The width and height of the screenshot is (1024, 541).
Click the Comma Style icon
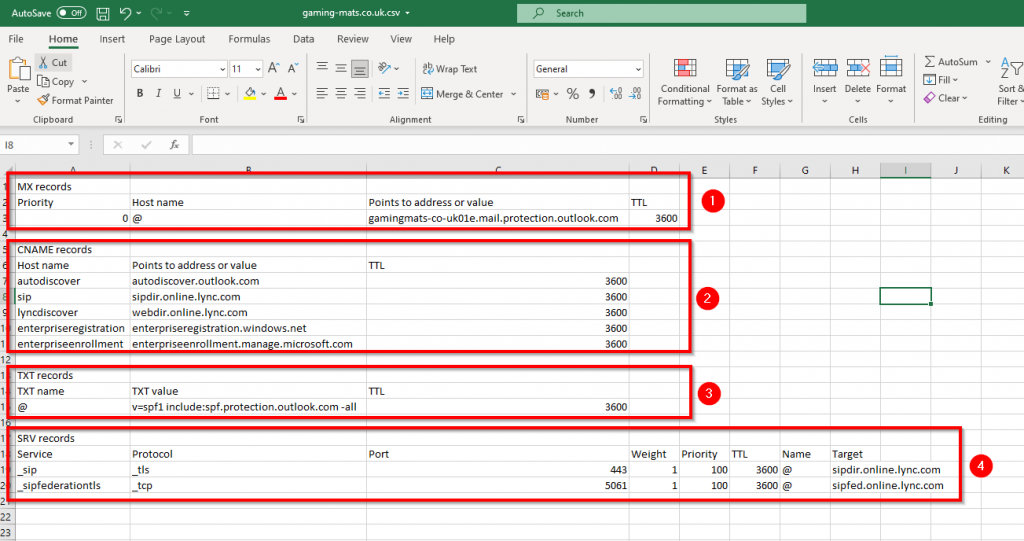592,94
